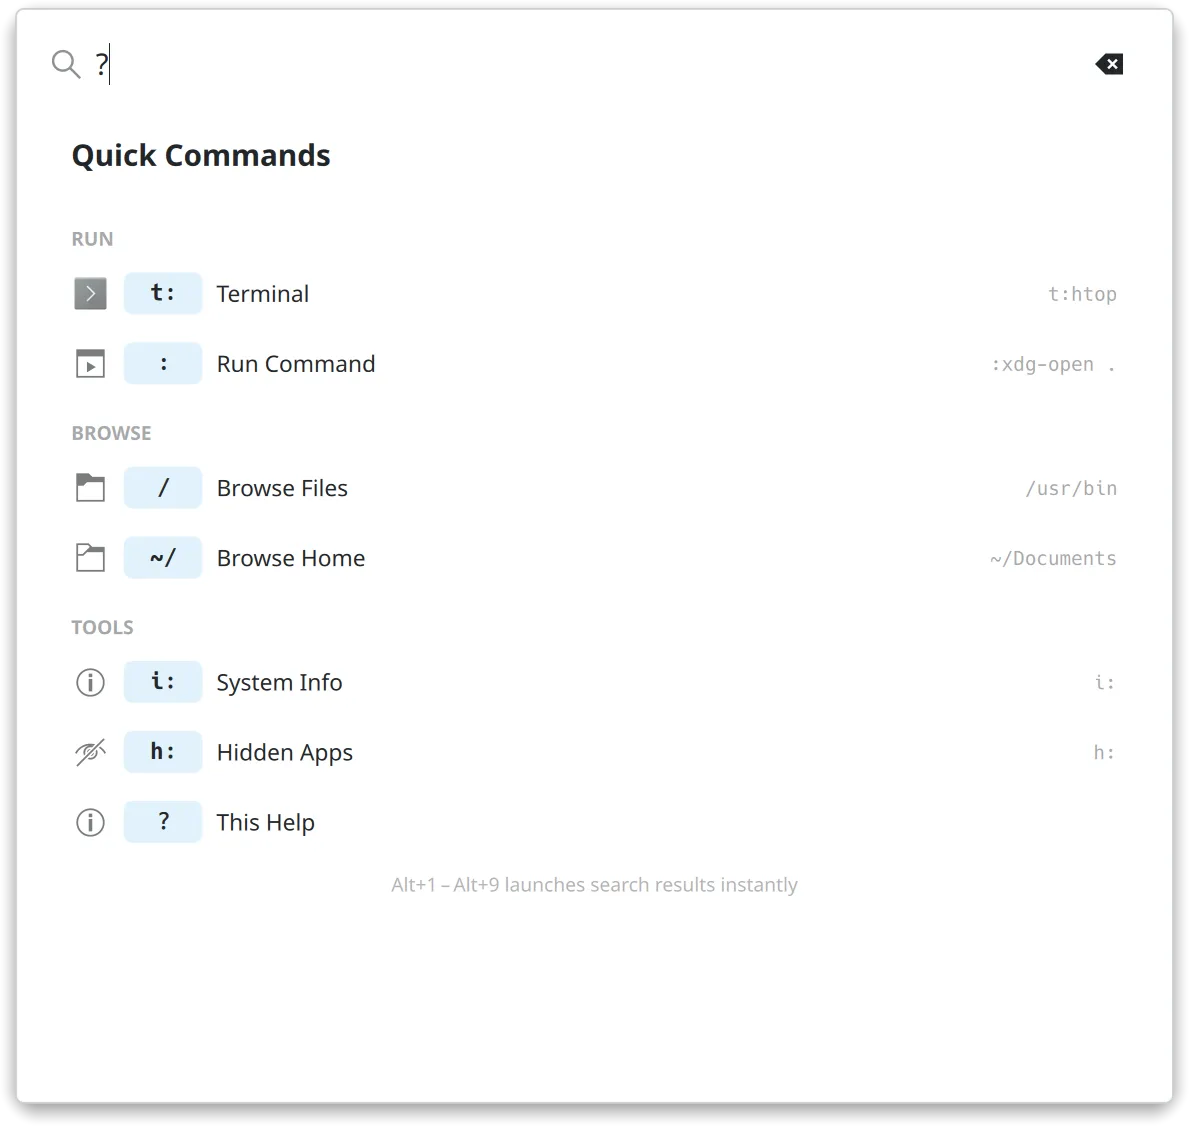1189x1126 pixels.
Task: Open the Hidden Apps entry
Action: pos(594,752)
